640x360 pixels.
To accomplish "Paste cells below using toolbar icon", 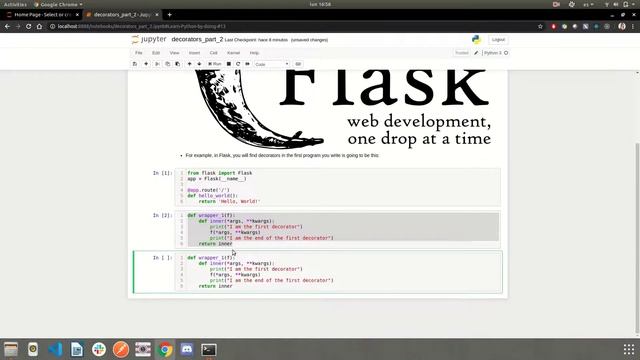I will coord(178,64).
